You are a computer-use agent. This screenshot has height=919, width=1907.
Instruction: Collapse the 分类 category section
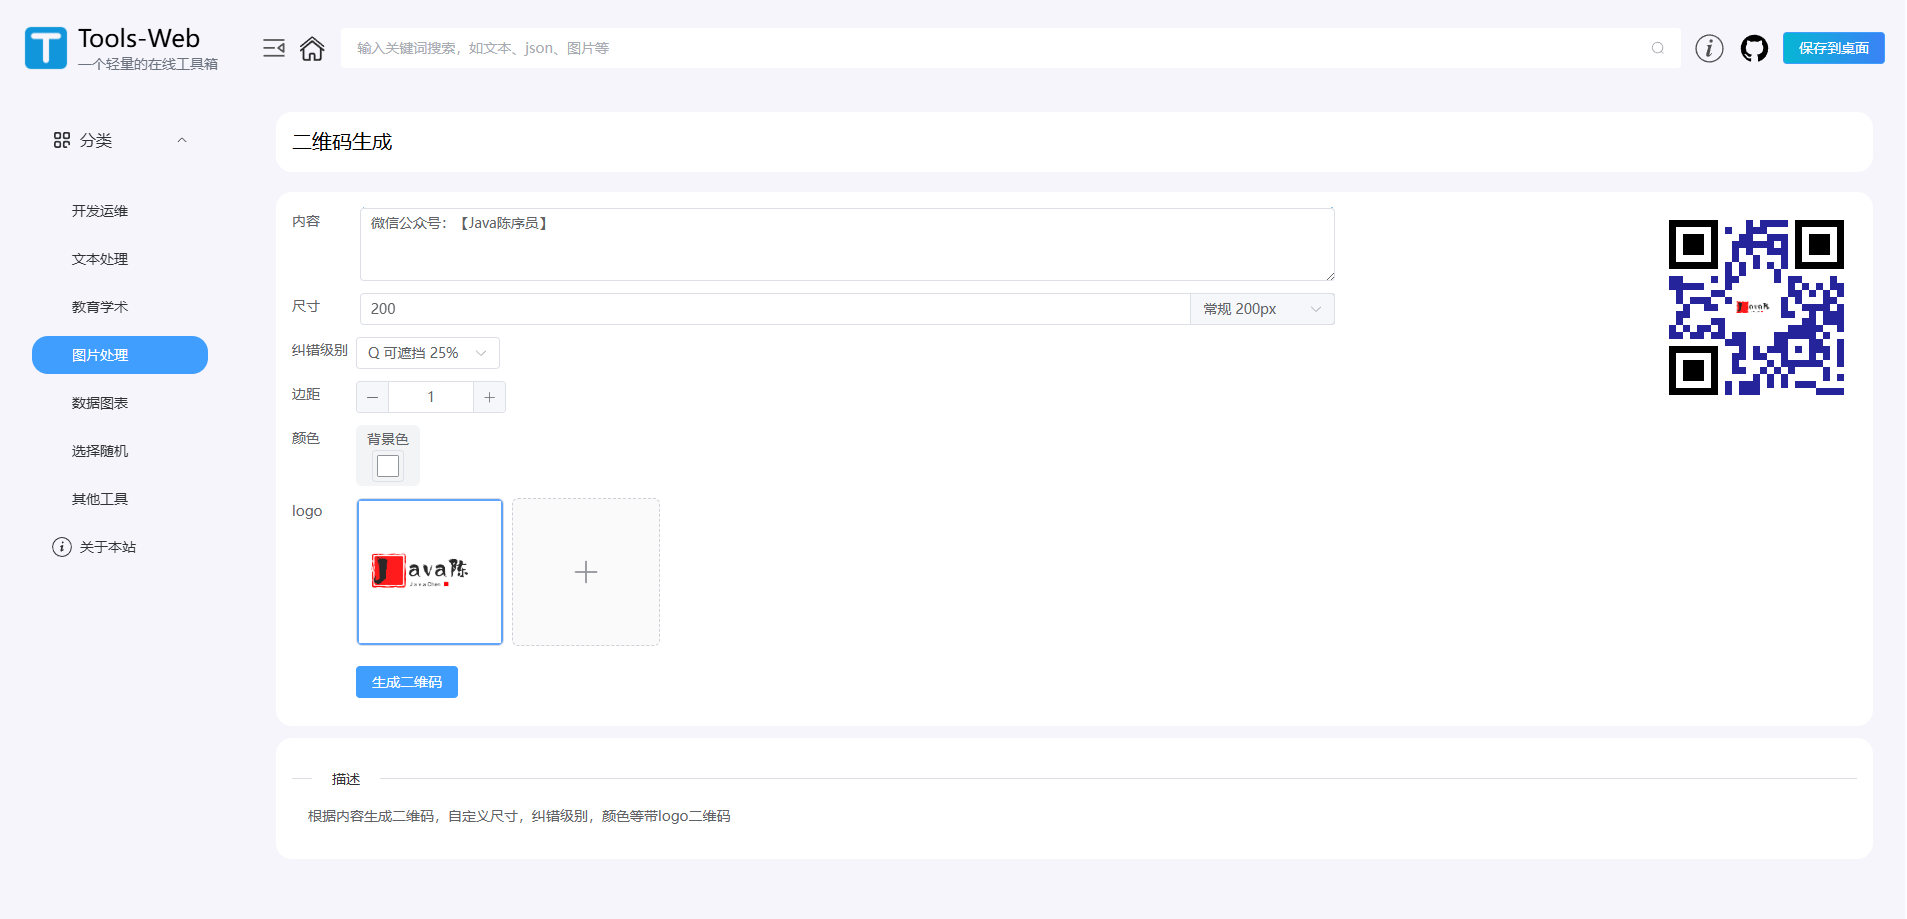tap(182, 140)
